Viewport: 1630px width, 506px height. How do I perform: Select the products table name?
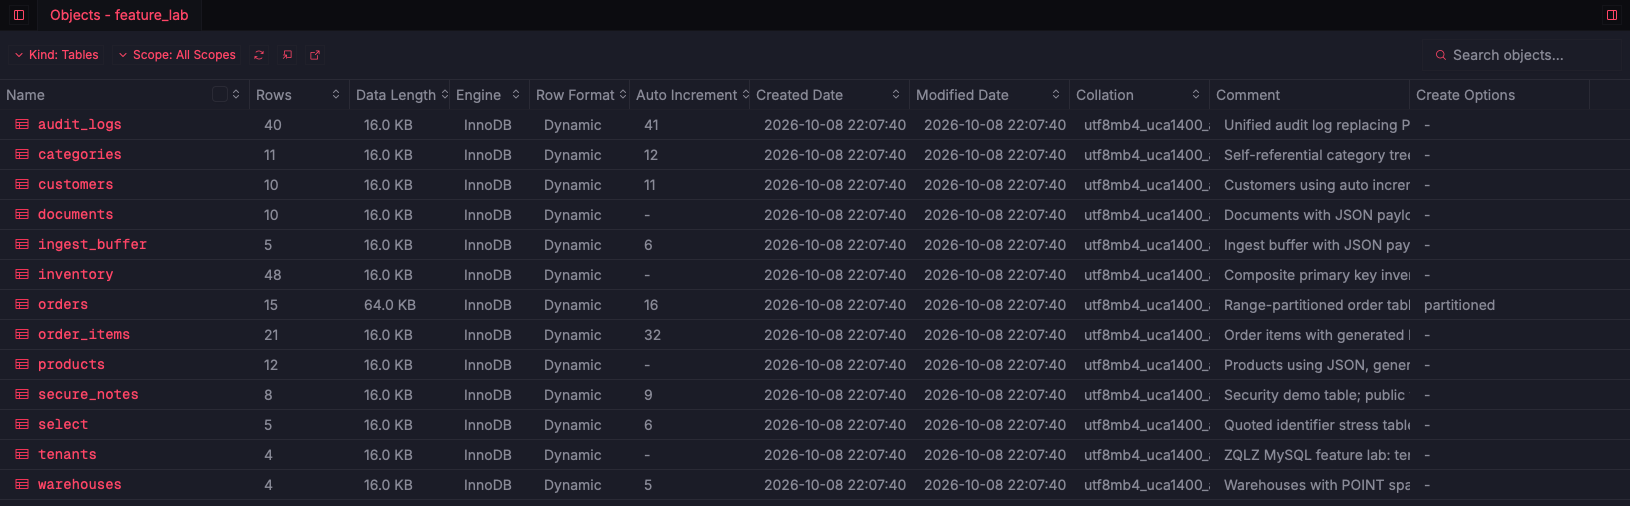(71, 365)
